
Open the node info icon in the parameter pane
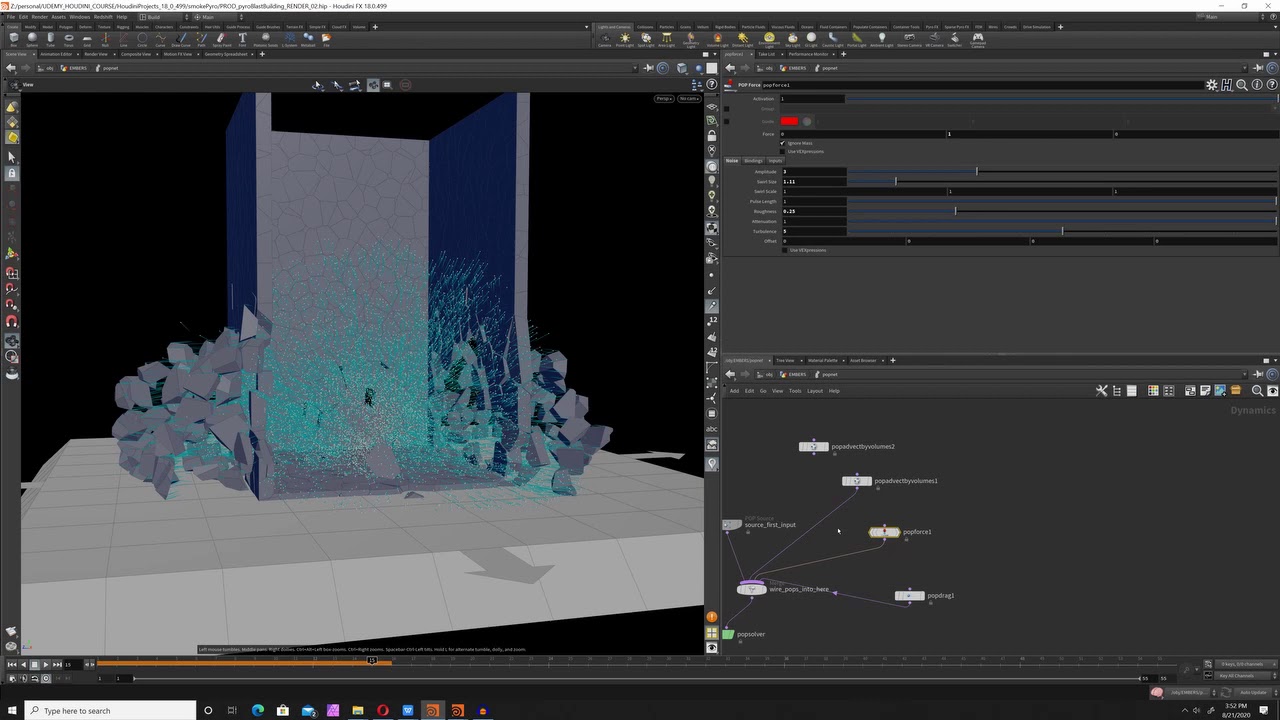point(1257,85)
